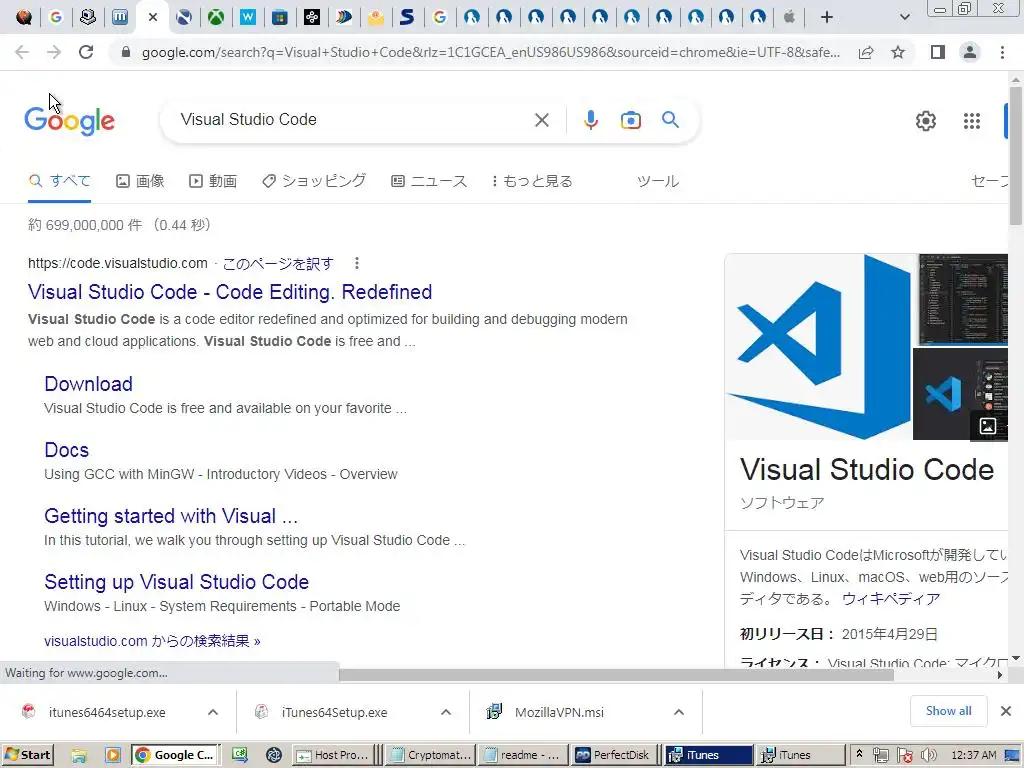
Task: Open Chrome's three-dot menu
Action: click(1002, 52)
